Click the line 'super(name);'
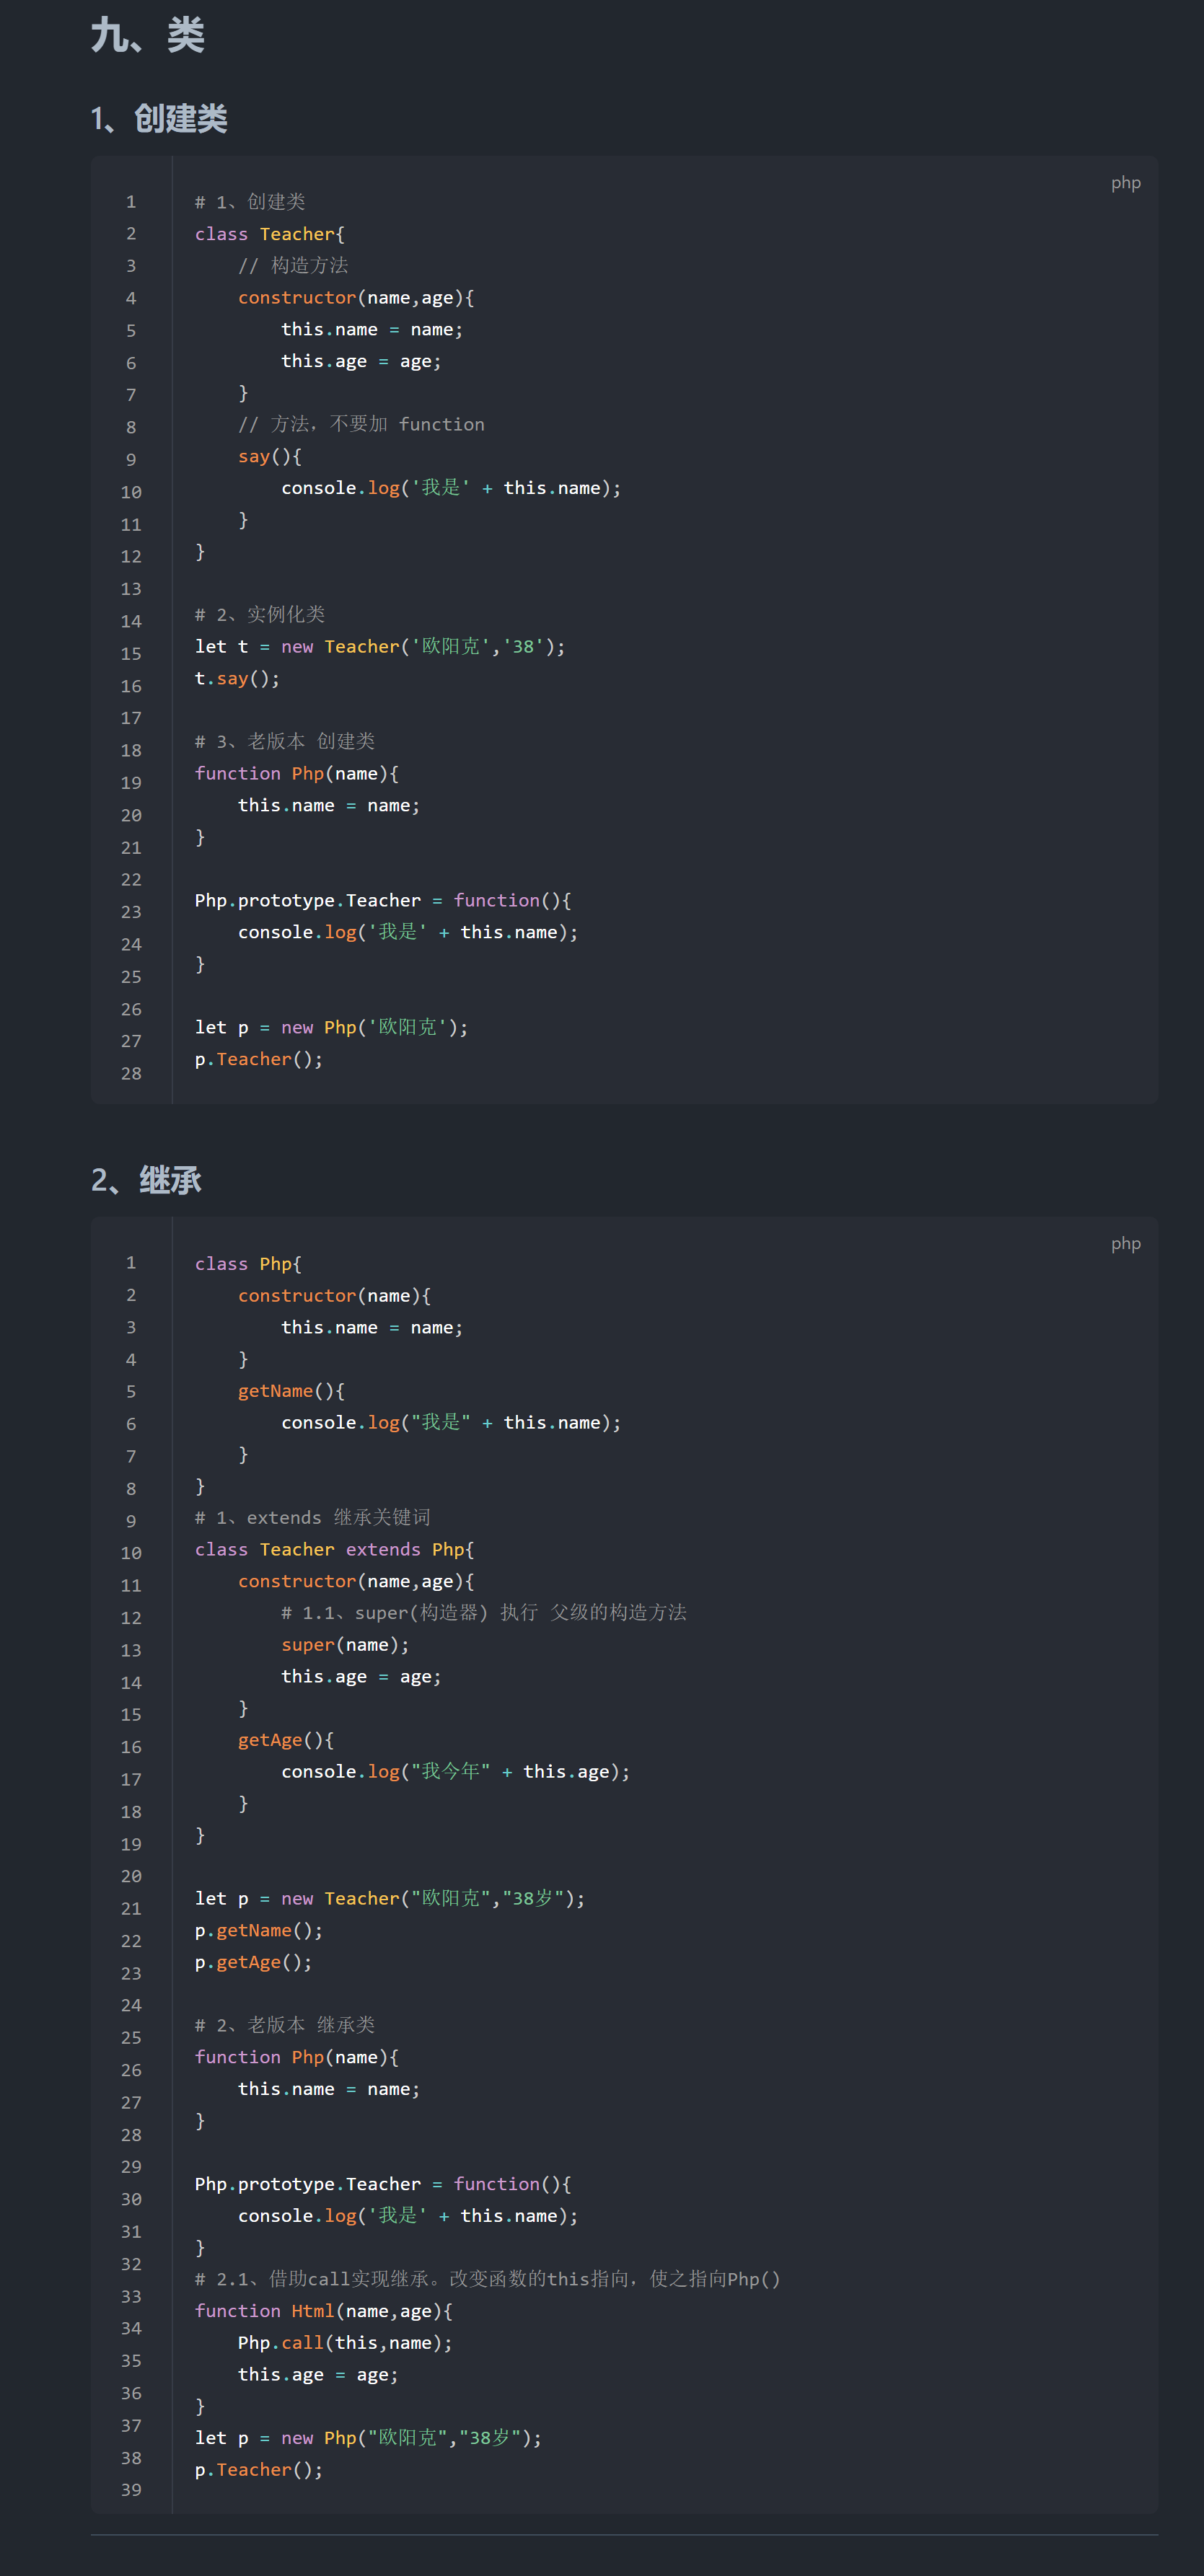This screenshot has height=2576, width=1204. pyautogui.click(x=345, y=1645)
